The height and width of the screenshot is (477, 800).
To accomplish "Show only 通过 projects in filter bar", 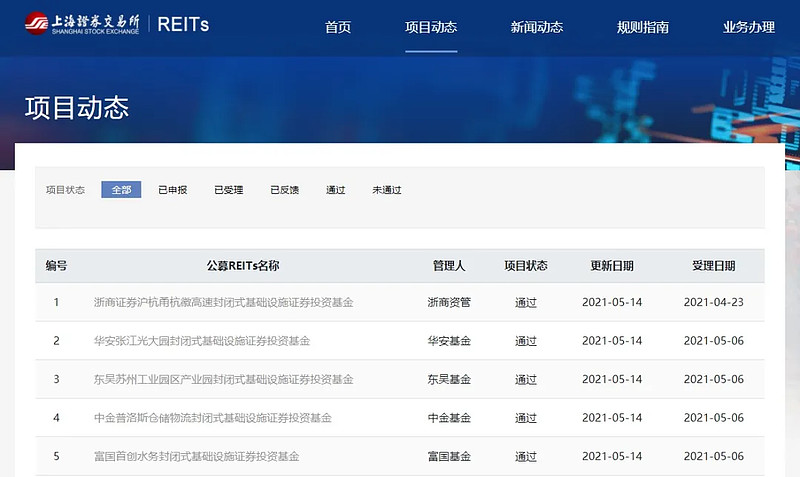I will (336, 190).
